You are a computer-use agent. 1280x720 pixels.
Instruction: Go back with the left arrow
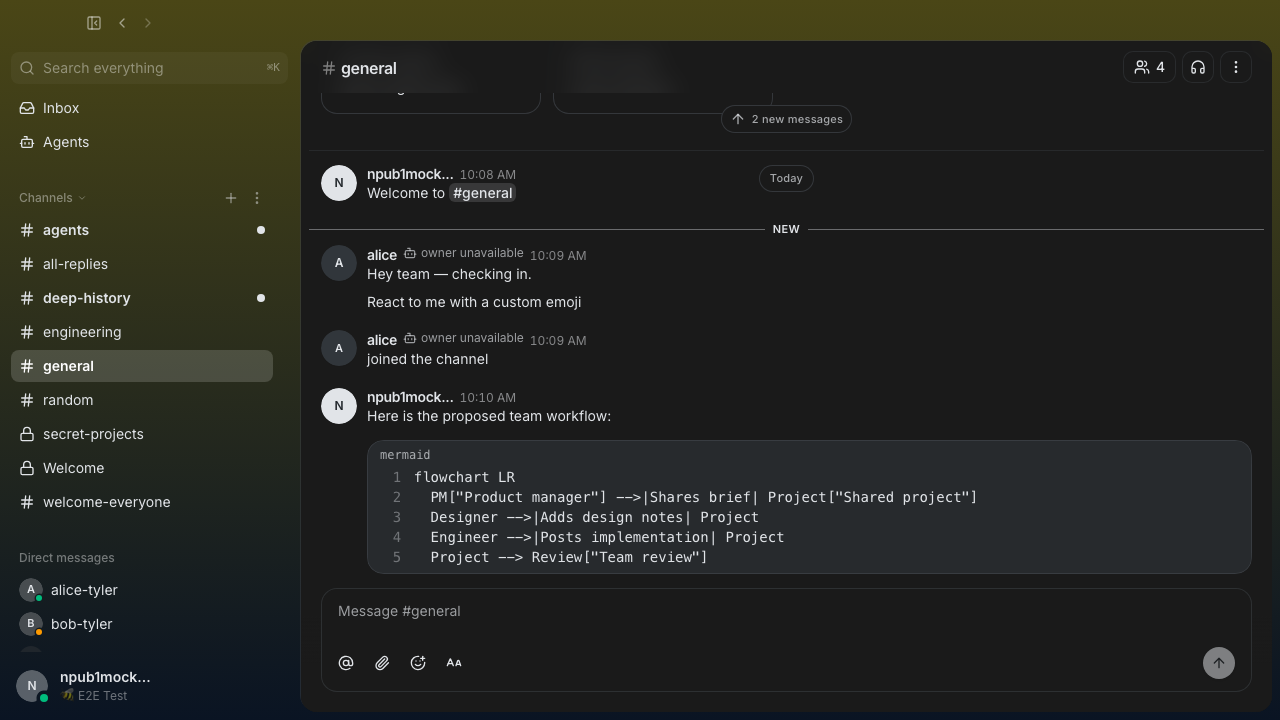pos(122,23)
